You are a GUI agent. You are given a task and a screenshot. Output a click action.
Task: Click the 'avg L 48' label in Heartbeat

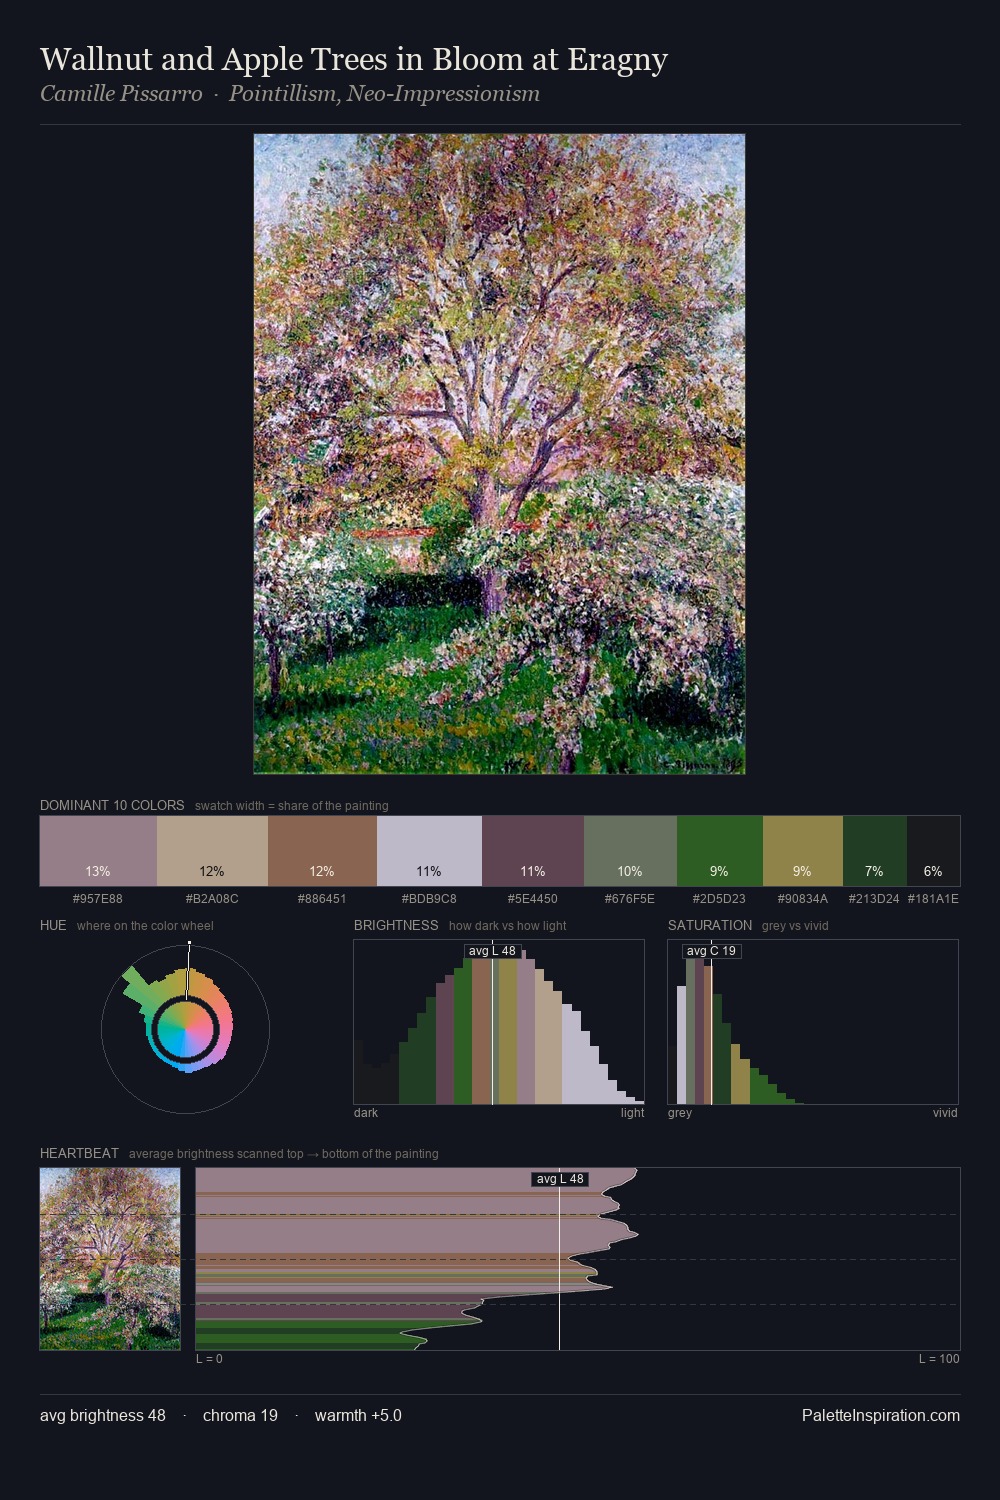click(560, 1179)
